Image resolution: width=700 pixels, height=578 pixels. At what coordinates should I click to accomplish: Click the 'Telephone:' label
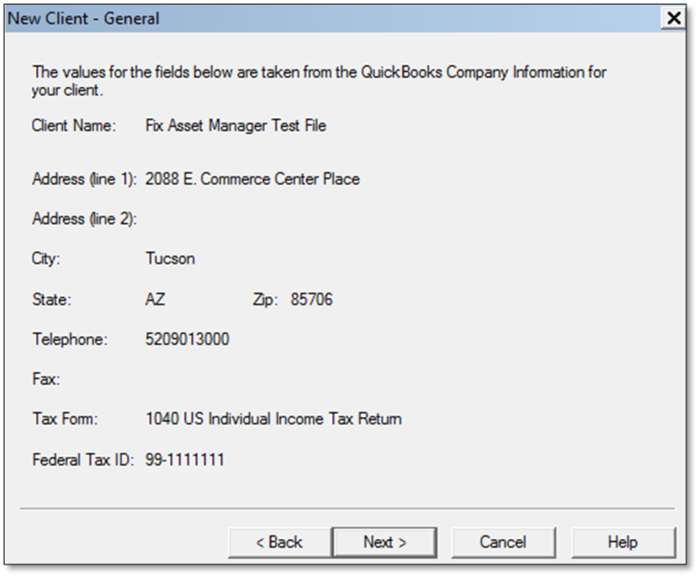[x=70, y=339]
